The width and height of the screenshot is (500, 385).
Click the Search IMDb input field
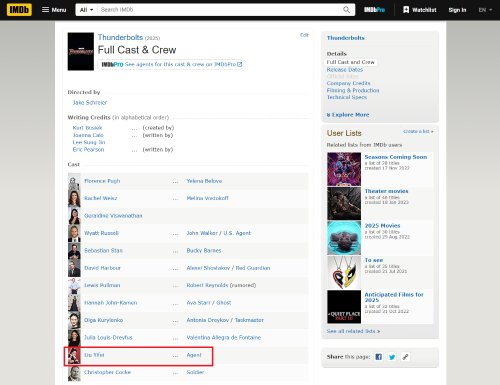[x=220, y=10]
